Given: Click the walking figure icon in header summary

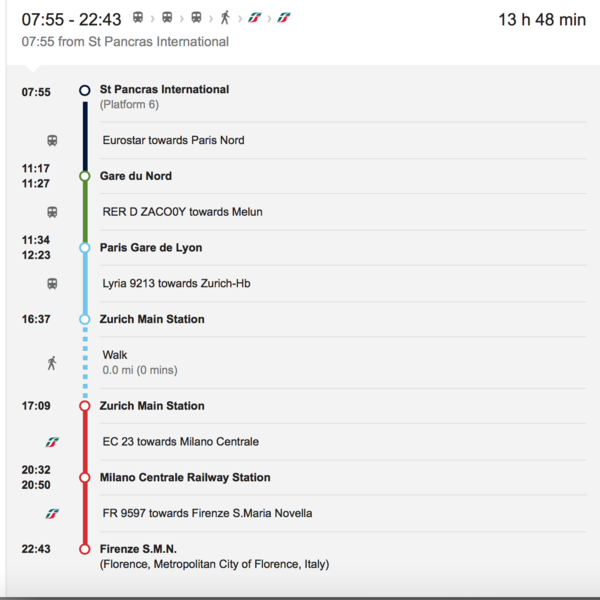Looking at the screenshot, I should (x=225, y=18).
